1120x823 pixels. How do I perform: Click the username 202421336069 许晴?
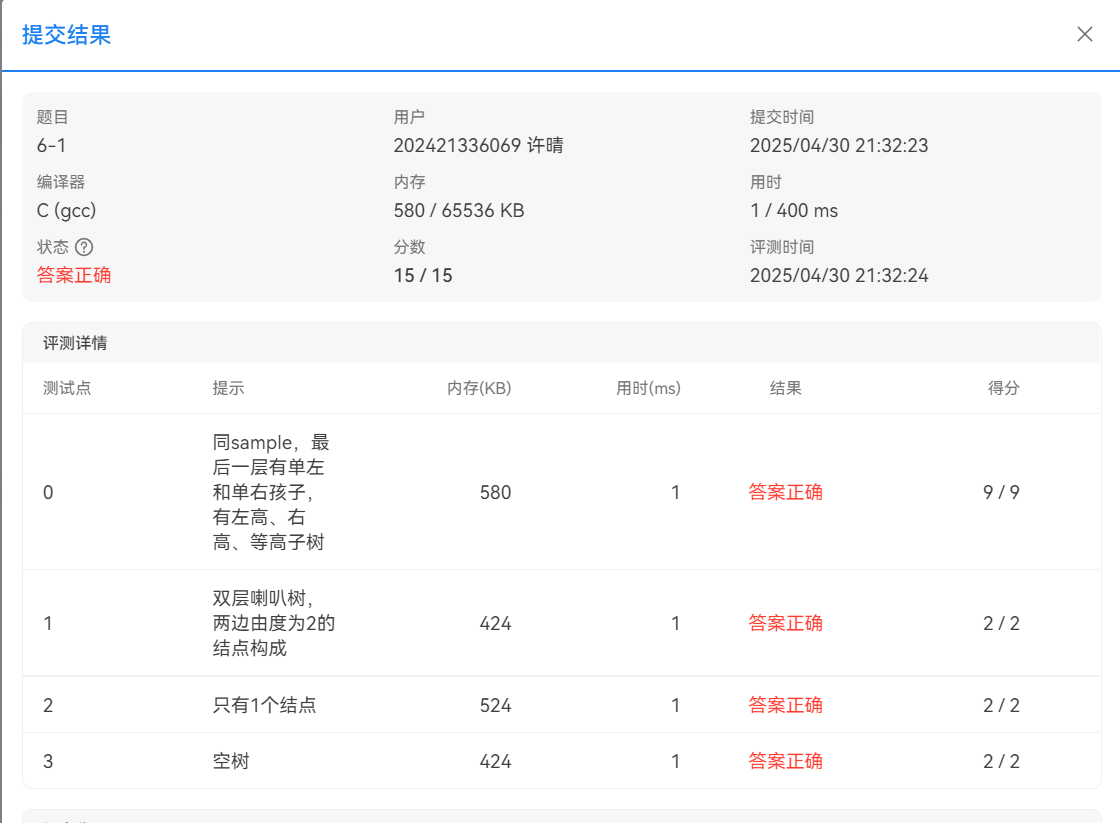[x=478, y=146]
